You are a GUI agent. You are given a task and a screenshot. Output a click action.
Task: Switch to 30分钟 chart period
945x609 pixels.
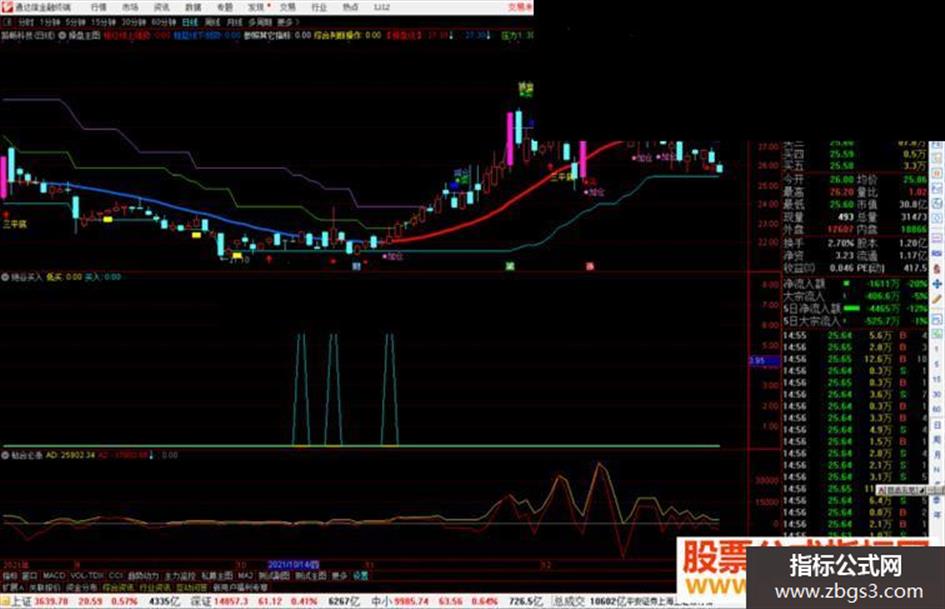134,22
